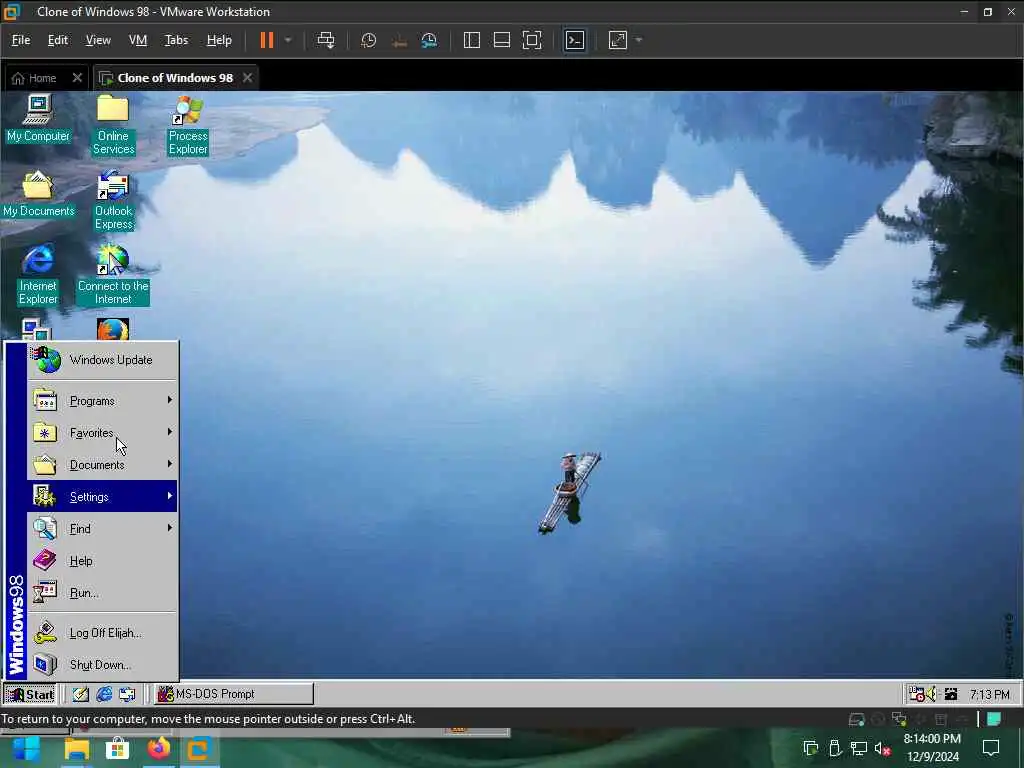Viewport: 1024px width, 768px height.
Task: Open the Settings submenu
Action: pyautogui.click(x=102, y=496)
